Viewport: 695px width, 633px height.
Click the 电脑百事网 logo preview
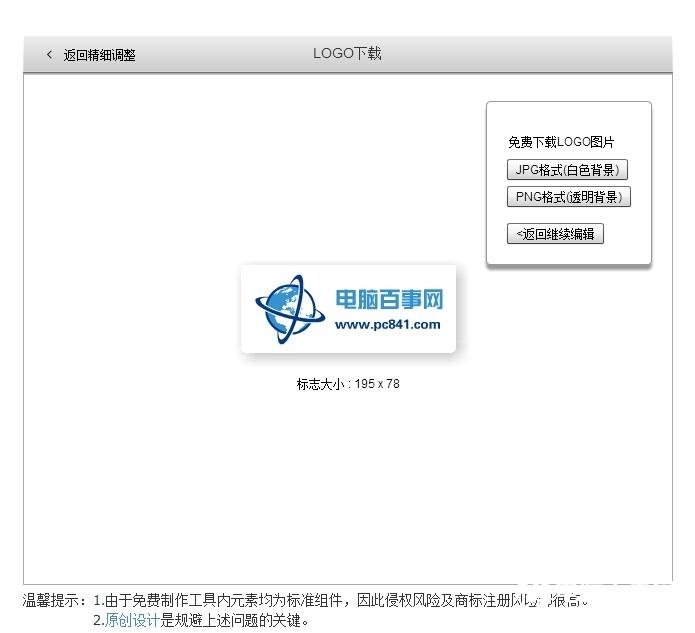[348, 309]
